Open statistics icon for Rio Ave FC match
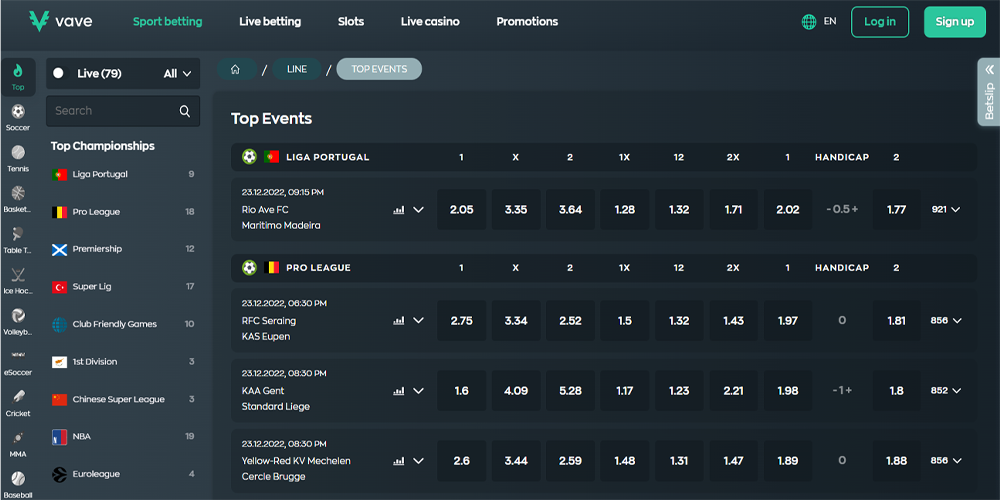 (x=399, y=210)
